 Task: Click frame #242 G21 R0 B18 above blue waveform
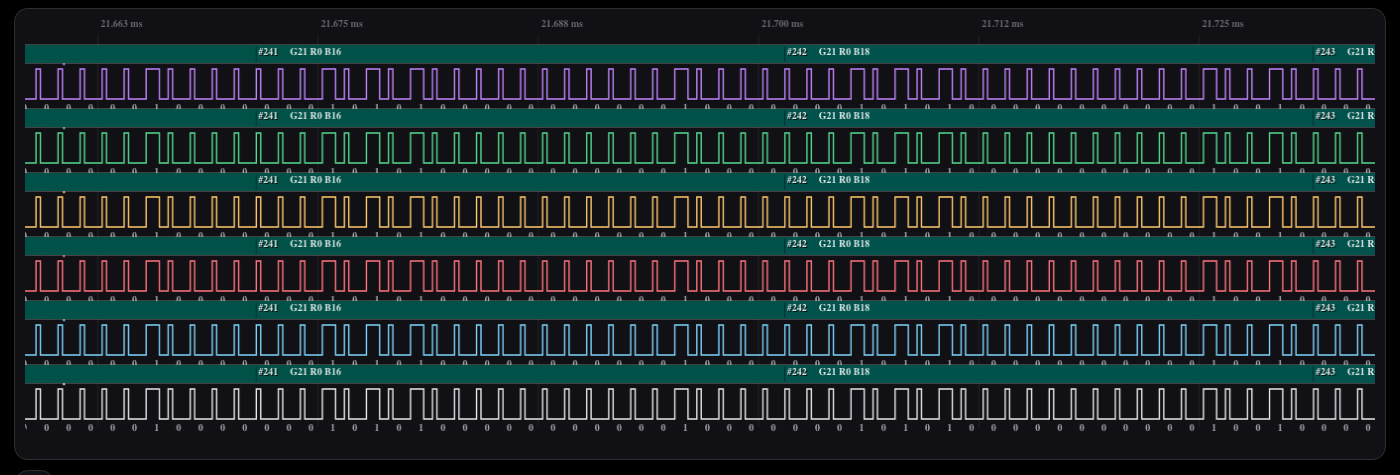1049,308
